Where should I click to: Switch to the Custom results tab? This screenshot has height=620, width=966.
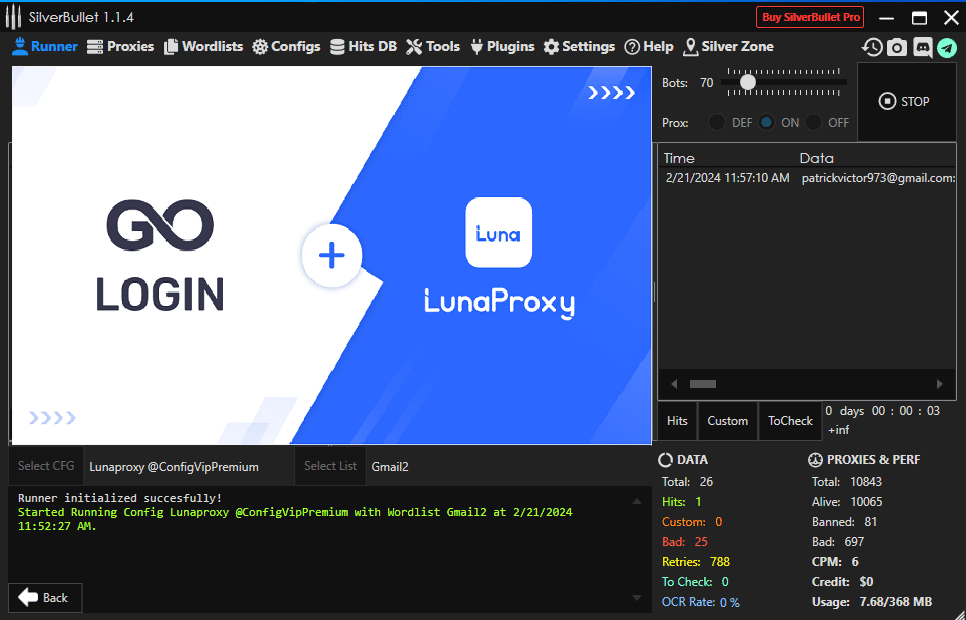pyautogui.click(x=727, y=421)
